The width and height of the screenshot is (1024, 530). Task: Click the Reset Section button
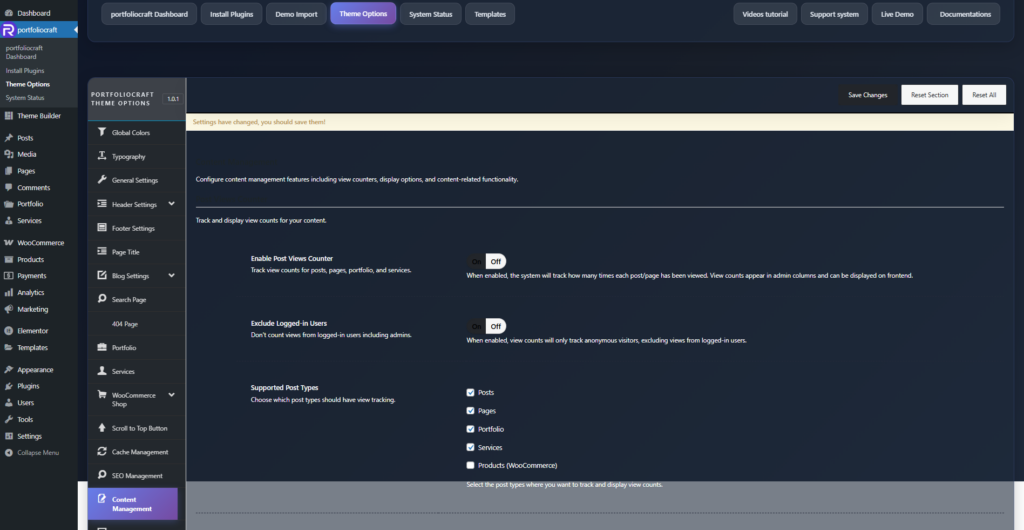[929, 95]
